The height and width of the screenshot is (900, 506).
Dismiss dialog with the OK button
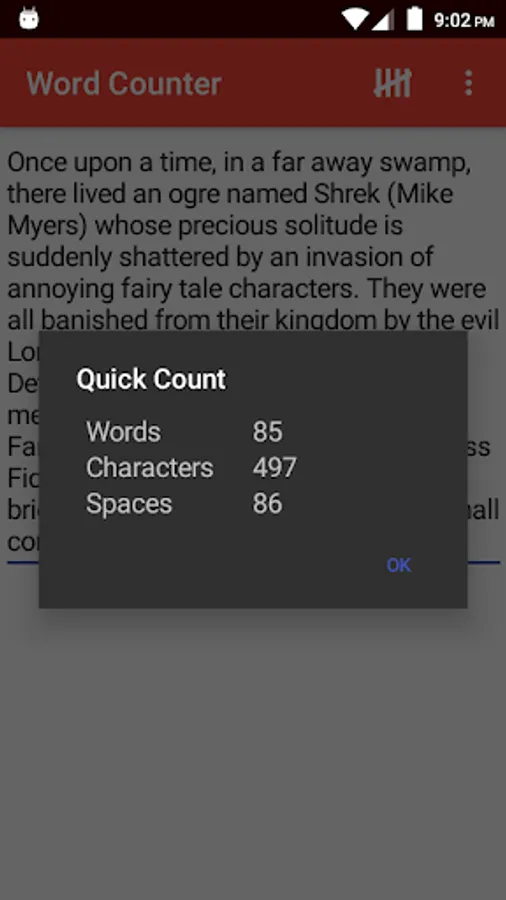click(x=399, y=565)
